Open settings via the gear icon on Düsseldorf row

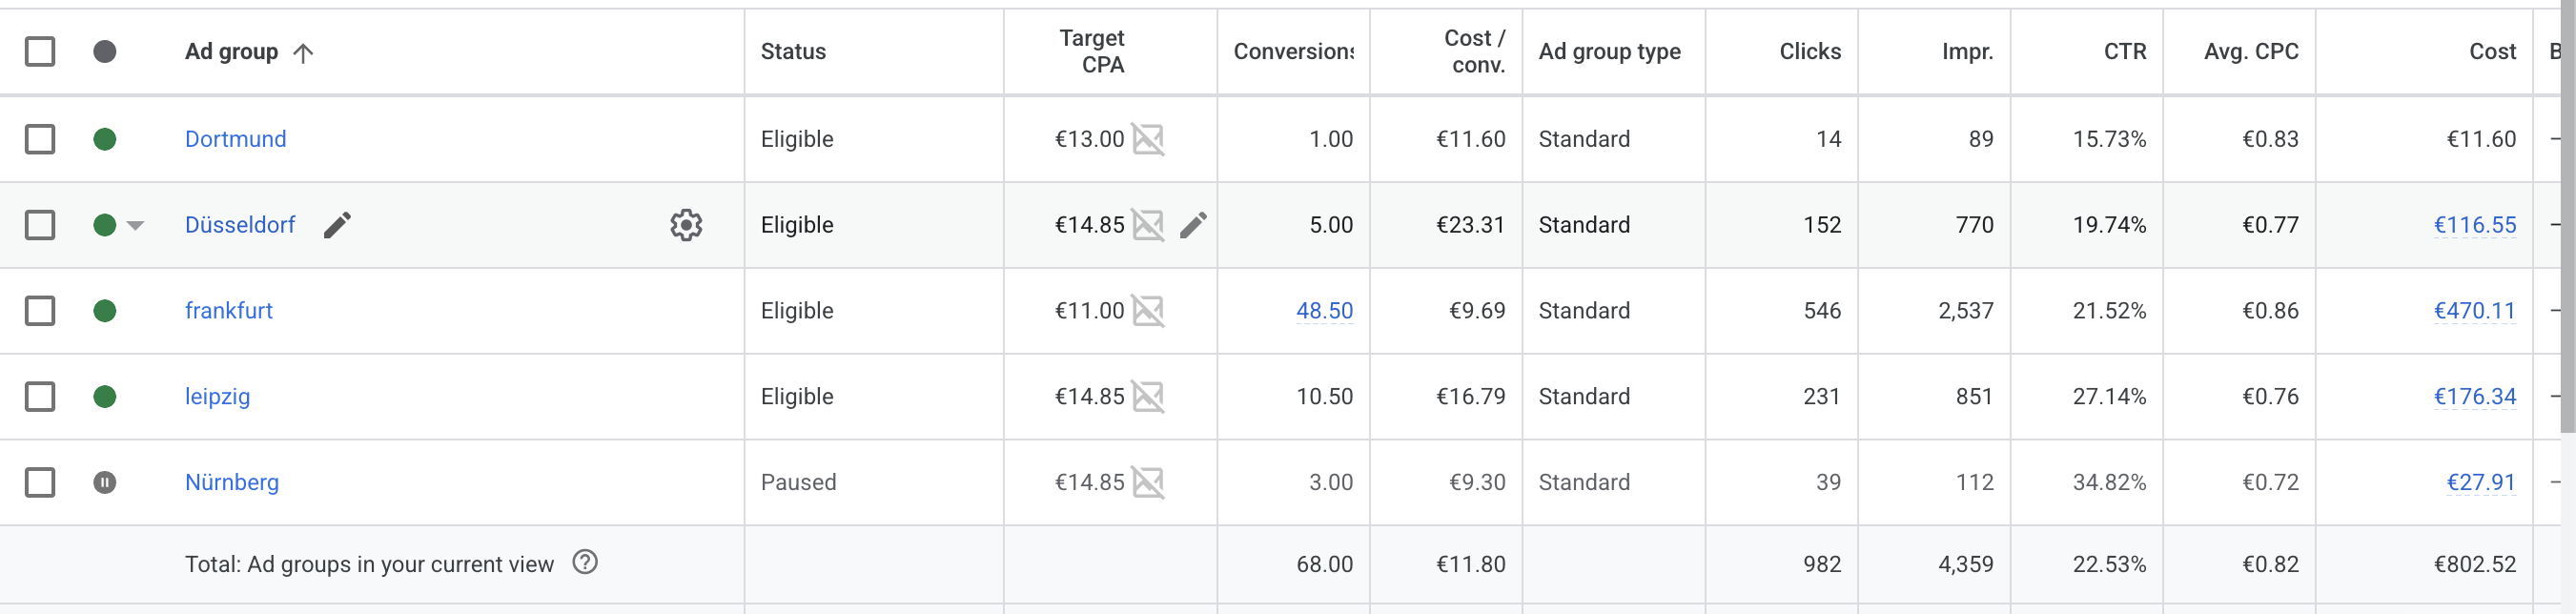point(687,225)
